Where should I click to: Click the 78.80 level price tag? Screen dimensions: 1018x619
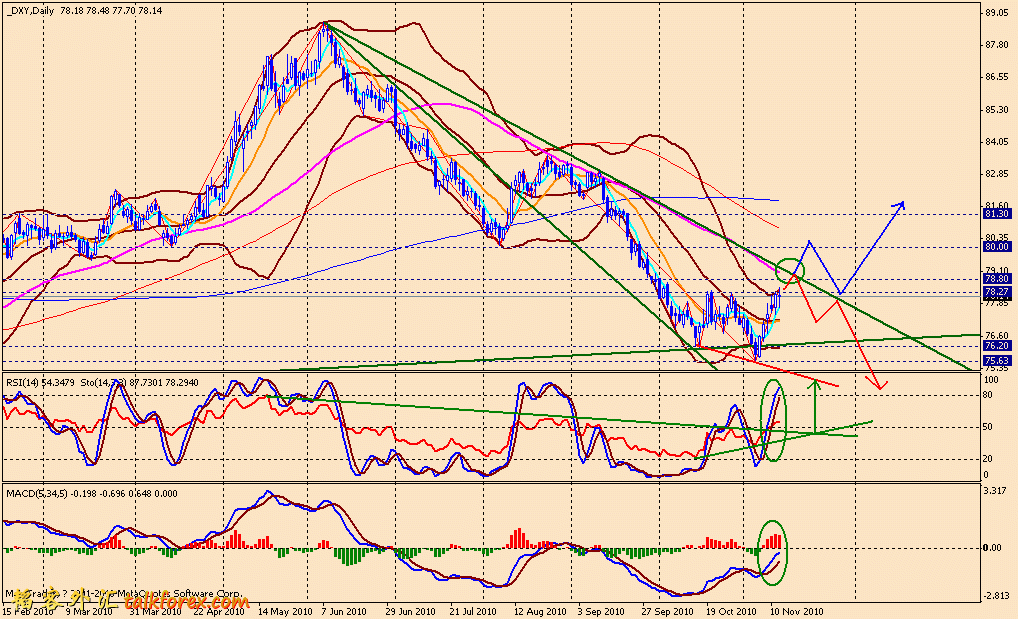pyautogui.click(x=997, y=279)
